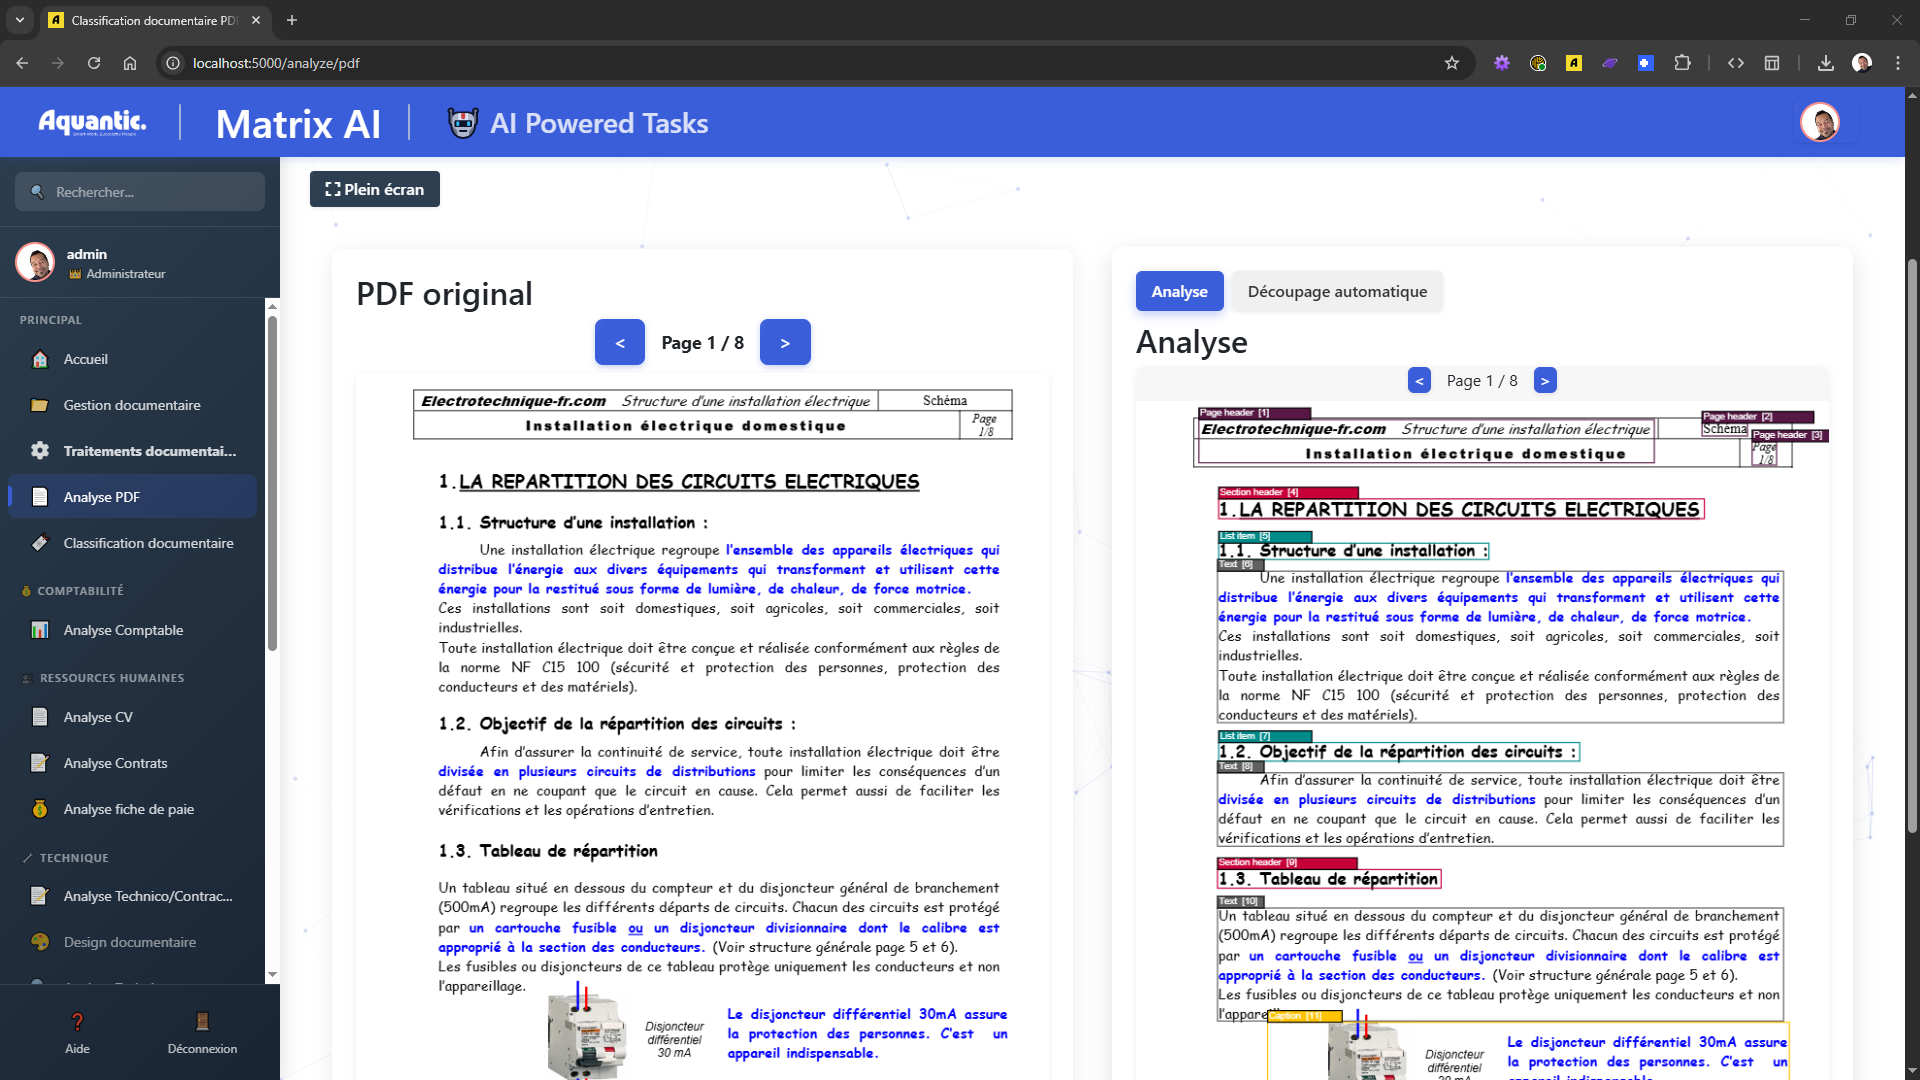Open the Aide help panel
This screenshot has height=1080, width=1920.
point(77,1032)
